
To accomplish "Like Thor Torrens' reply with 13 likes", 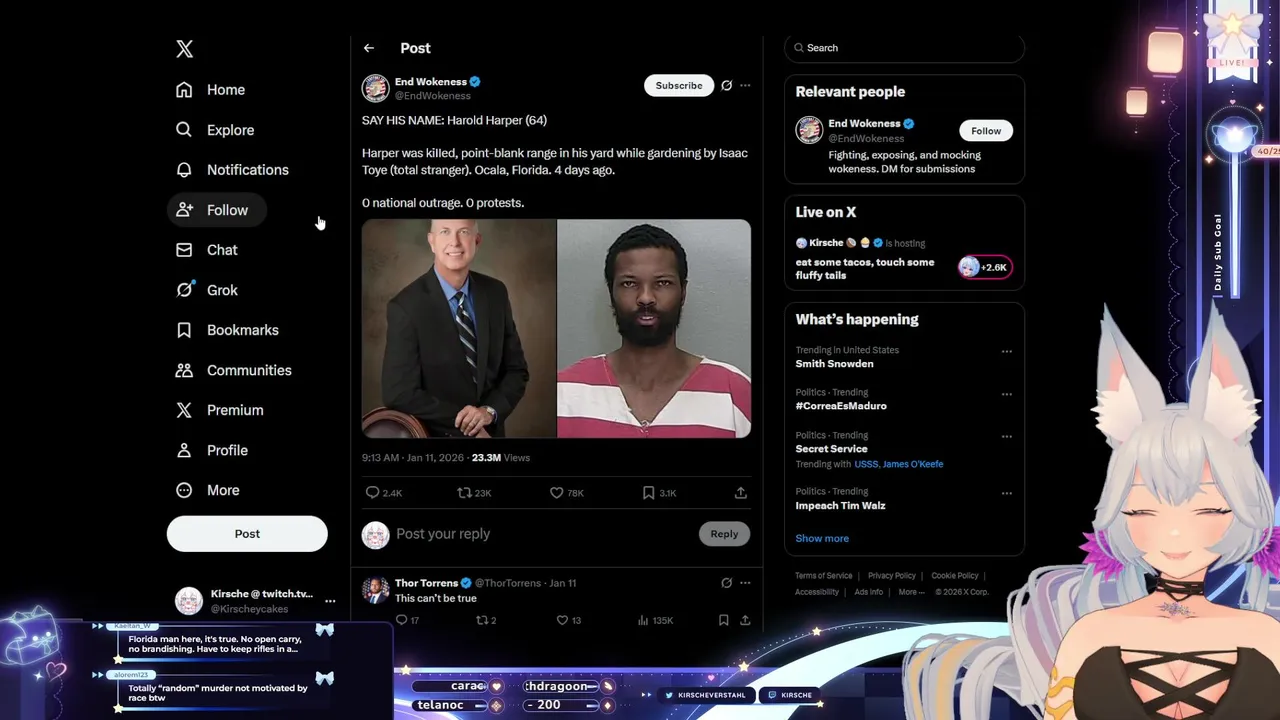I will tap(569, 621).
